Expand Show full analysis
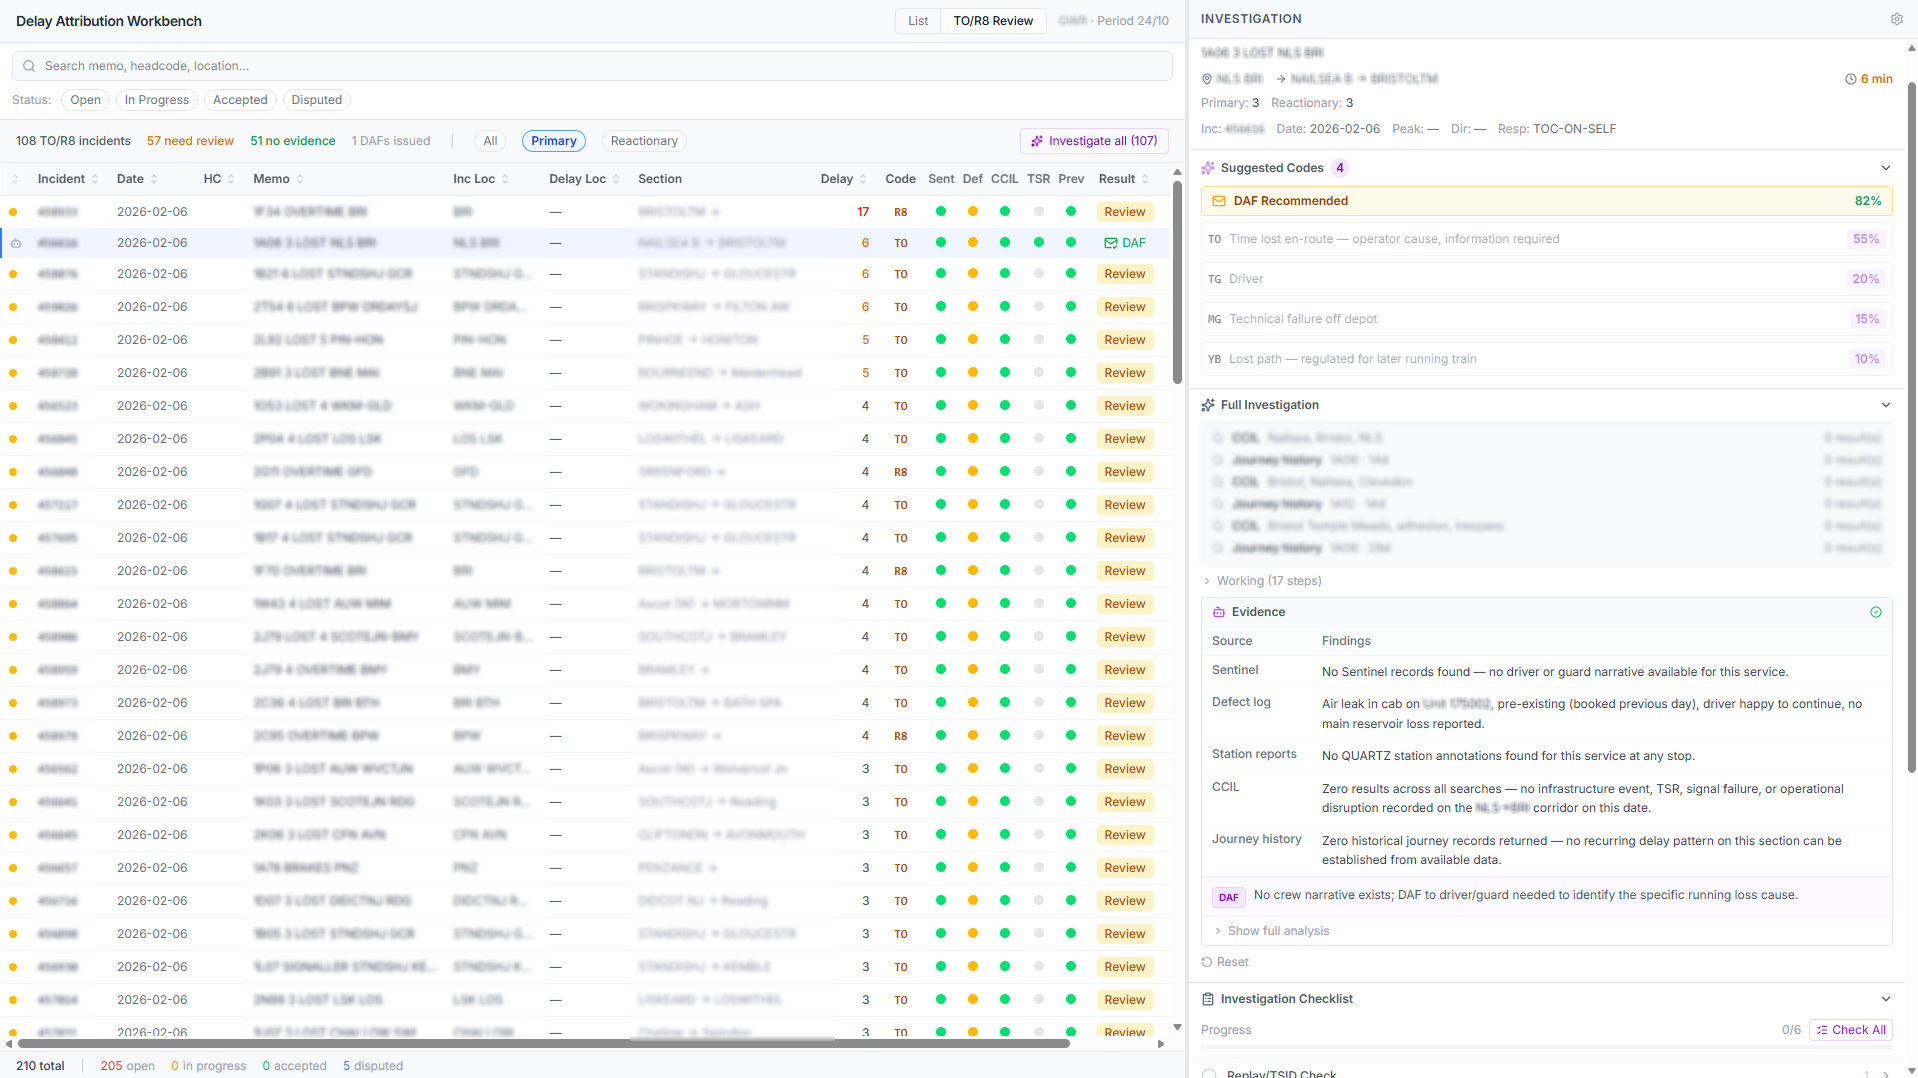The width and height of the screenshot is (1918, 1078). click(1271, 931)
